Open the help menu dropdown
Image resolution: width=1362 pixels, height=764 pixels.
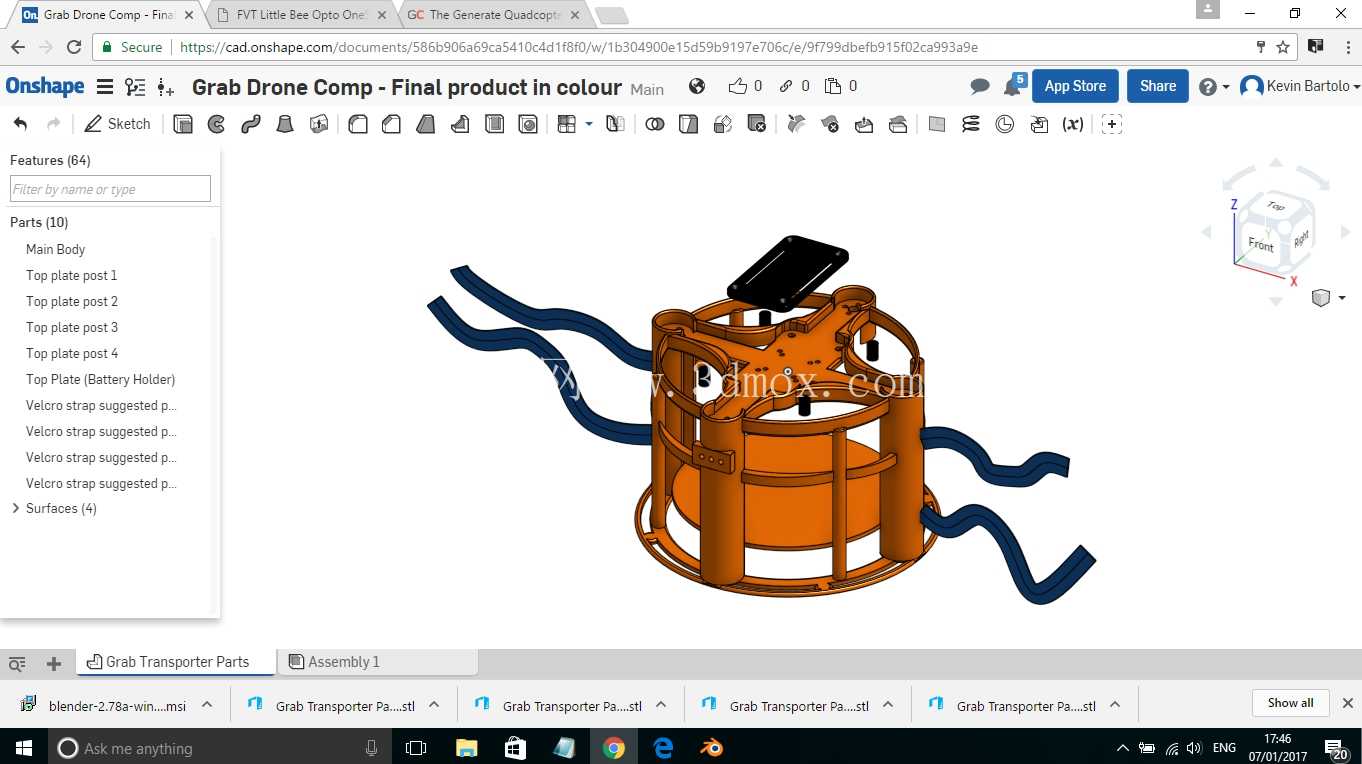(1214, 87)
